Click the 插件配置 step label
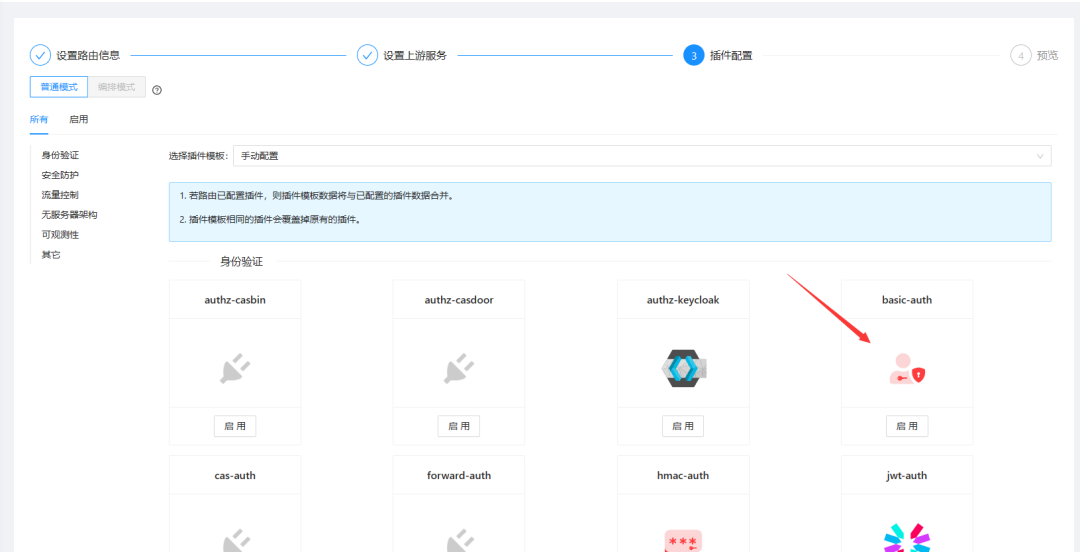This screenshot has width=1080, height=552. pos(731,55)
